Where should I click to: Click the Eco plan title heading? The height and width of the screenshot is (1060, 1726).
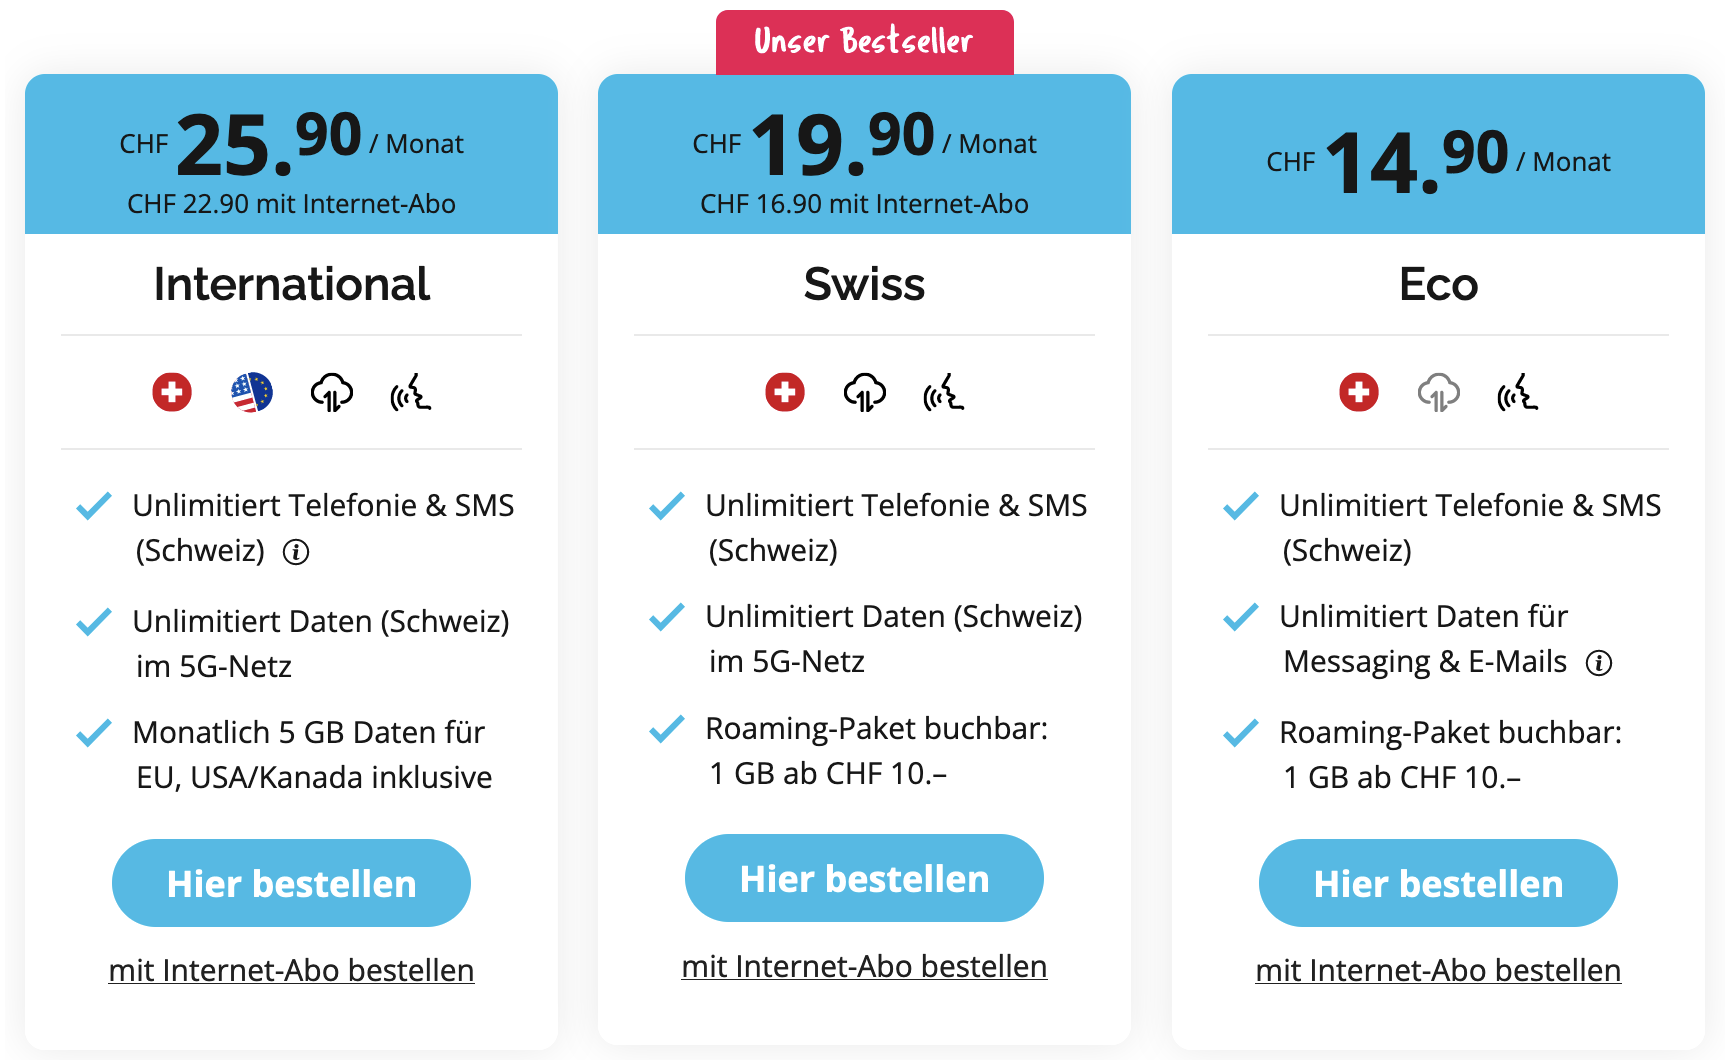pyautogui.click(x=1438, y=284)
